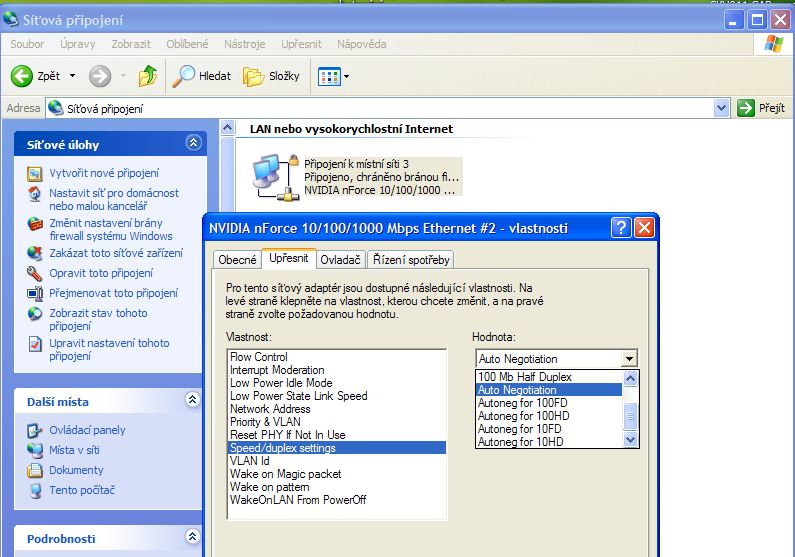Open the address bar dropdown arrow
795x557 pixels.
[721, 108]
